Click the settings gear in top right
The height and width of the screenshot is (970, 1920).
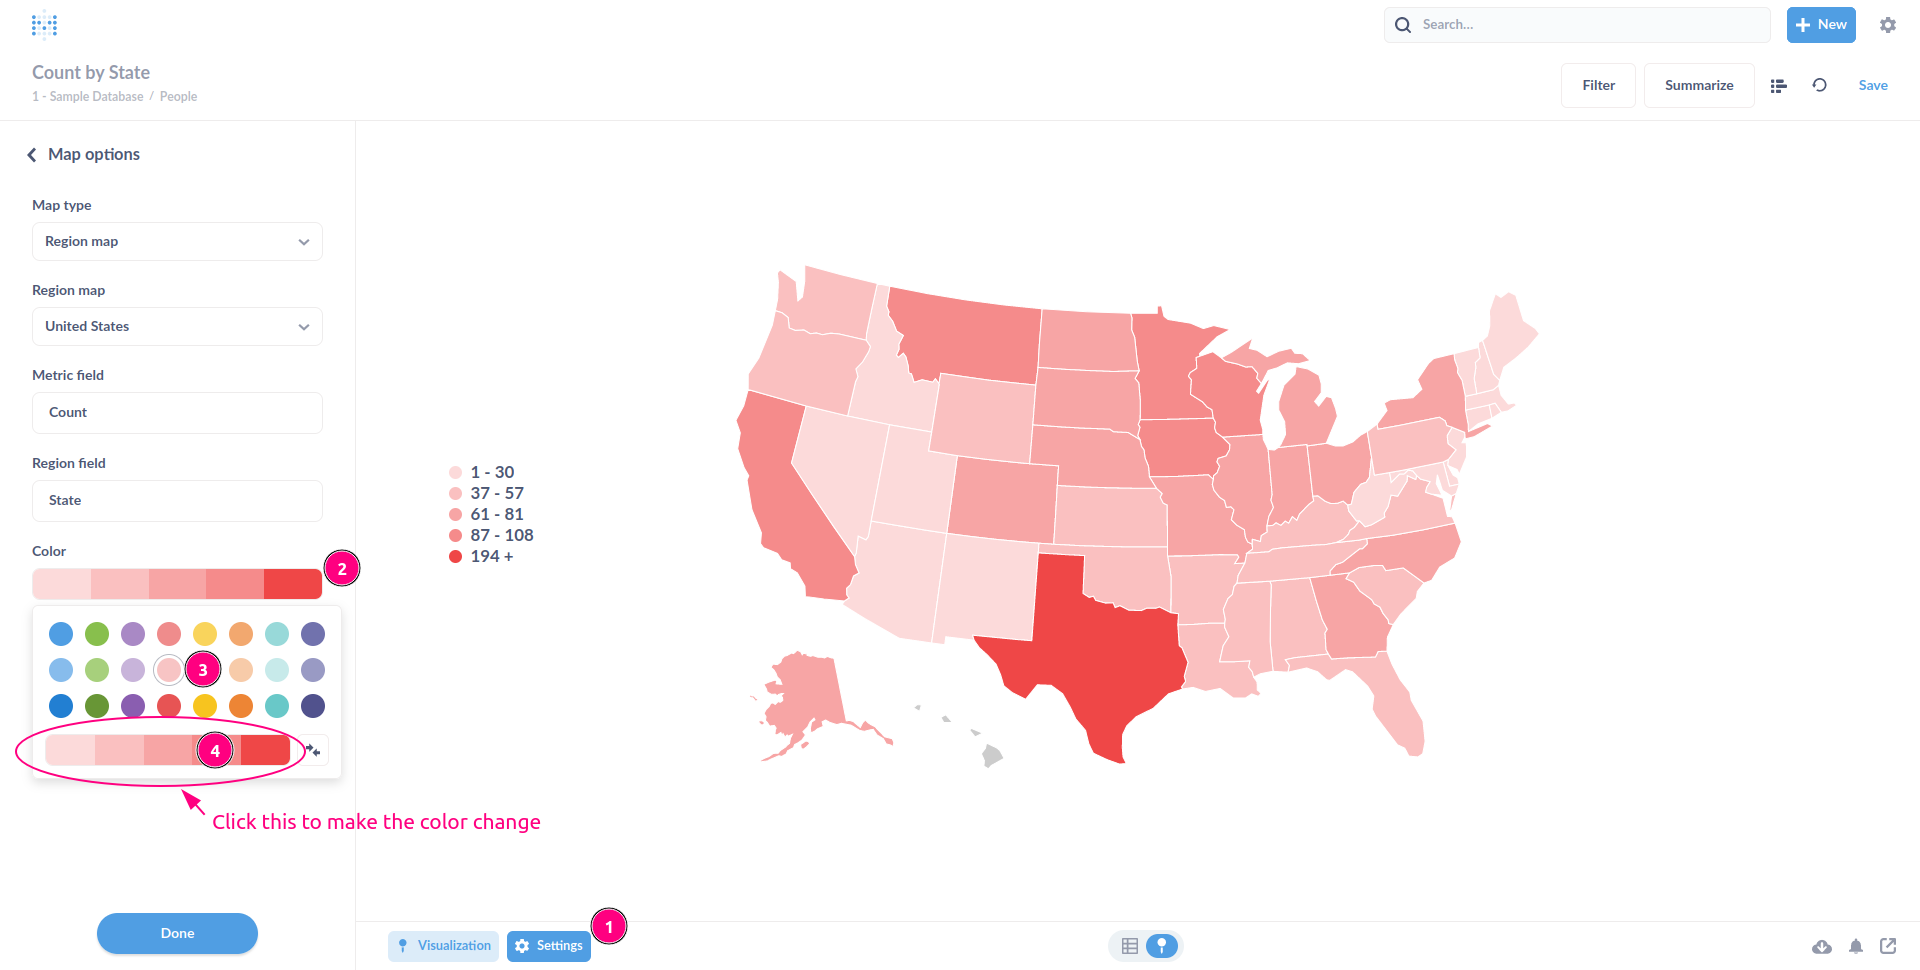pos(1889,24)
